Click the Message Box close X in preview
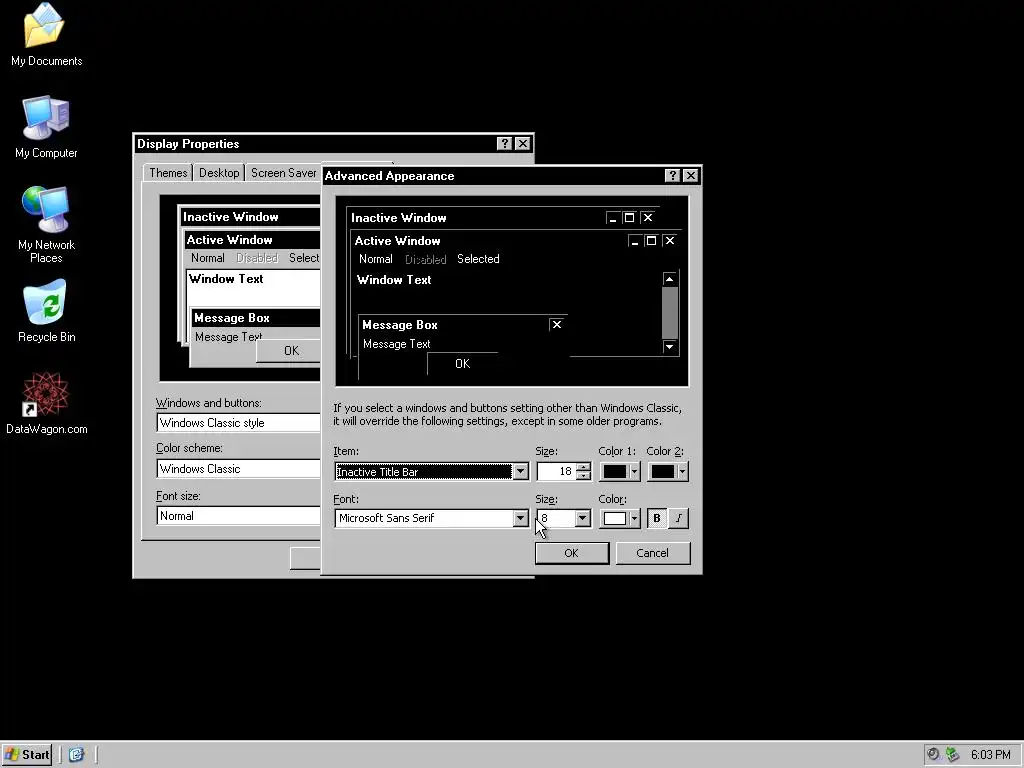Screen dimensions: 1024x768 (x=556, y=325)
